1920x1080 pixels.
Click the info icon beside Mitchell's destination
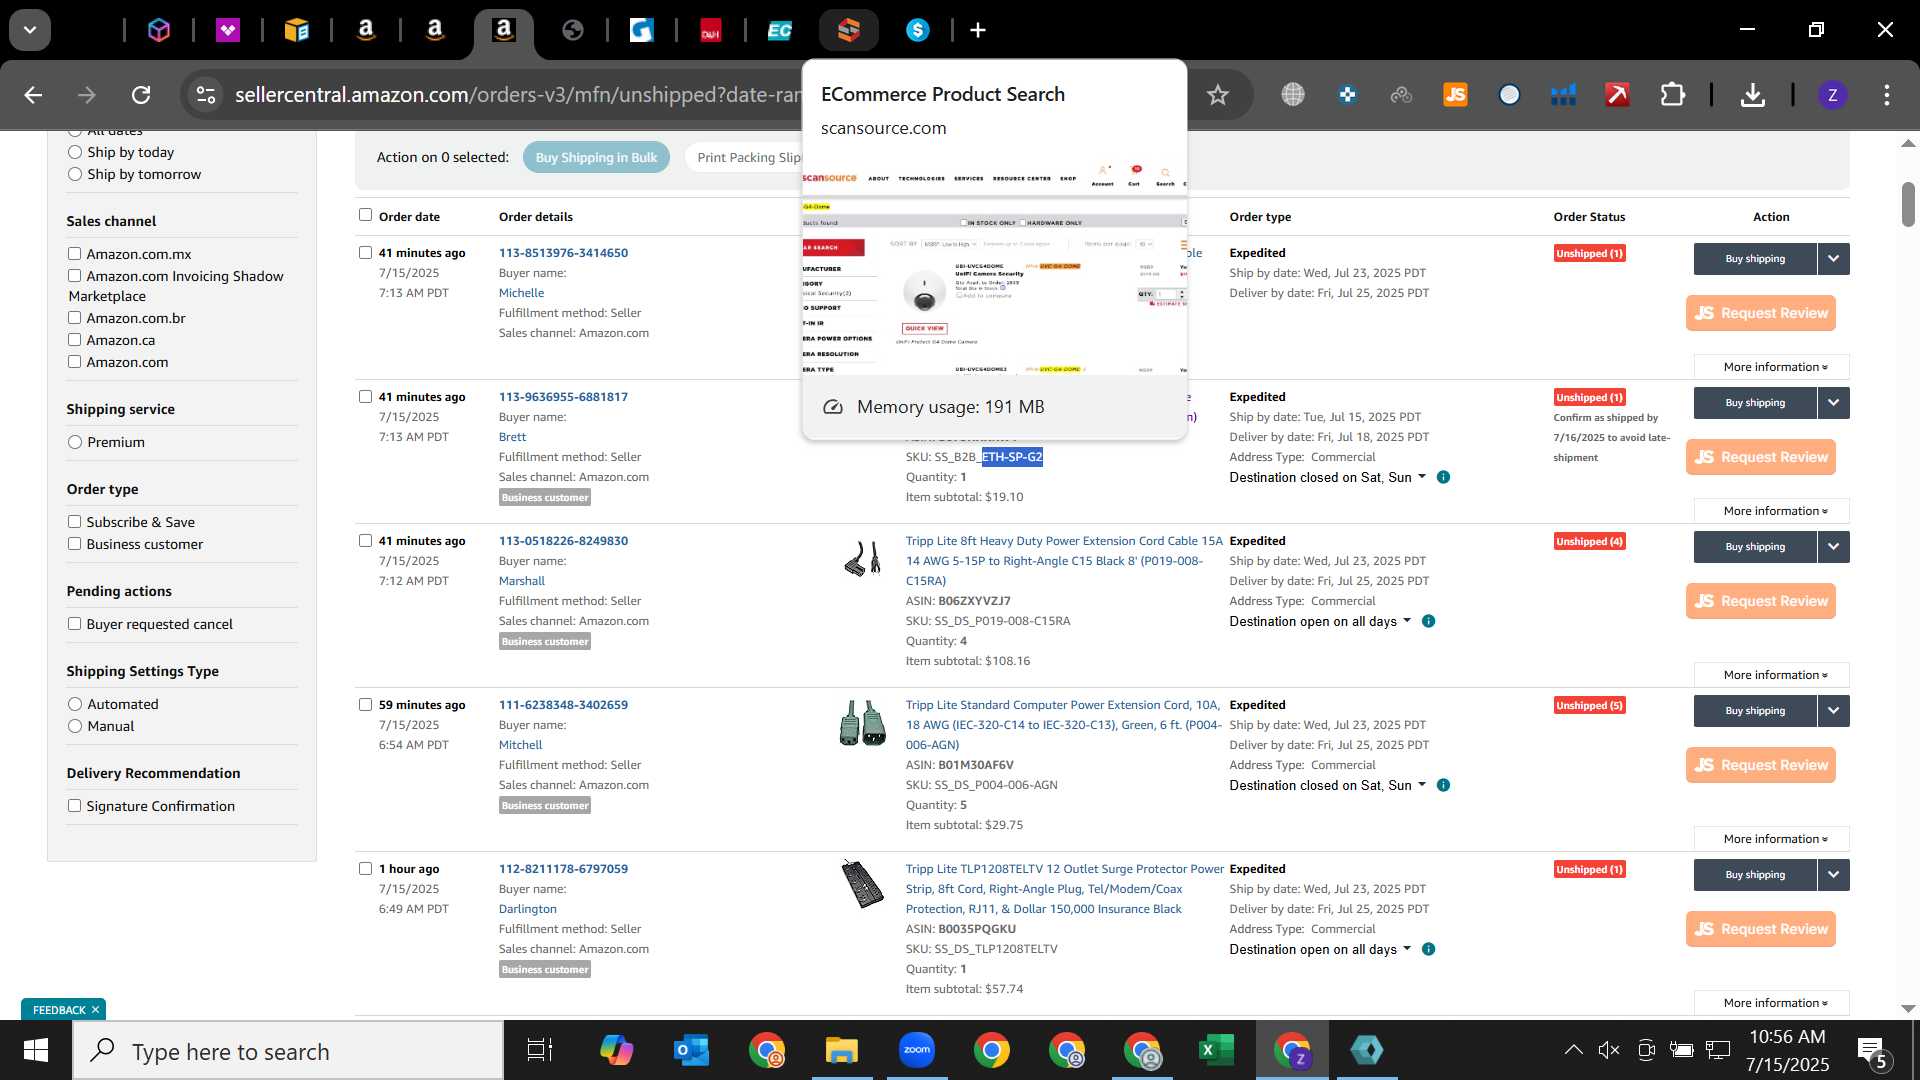(x=1443, y=785)
